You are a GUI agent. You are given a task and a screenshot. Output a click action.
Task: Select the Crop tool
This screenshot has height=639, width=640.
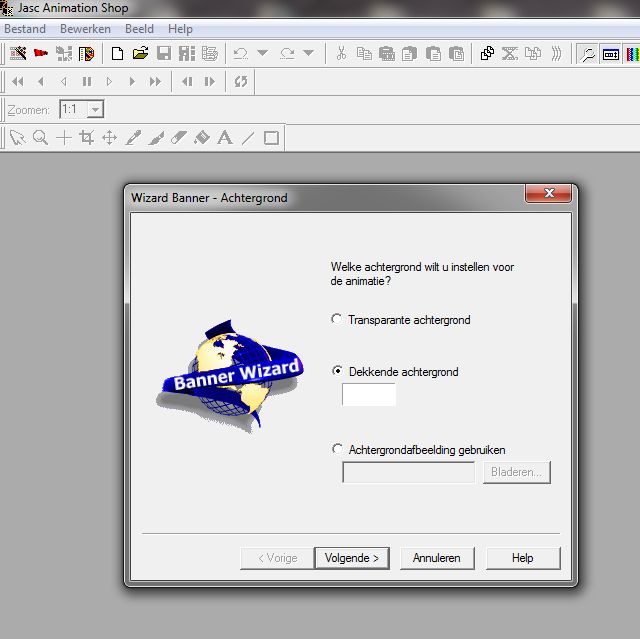[x=87, y=138]
